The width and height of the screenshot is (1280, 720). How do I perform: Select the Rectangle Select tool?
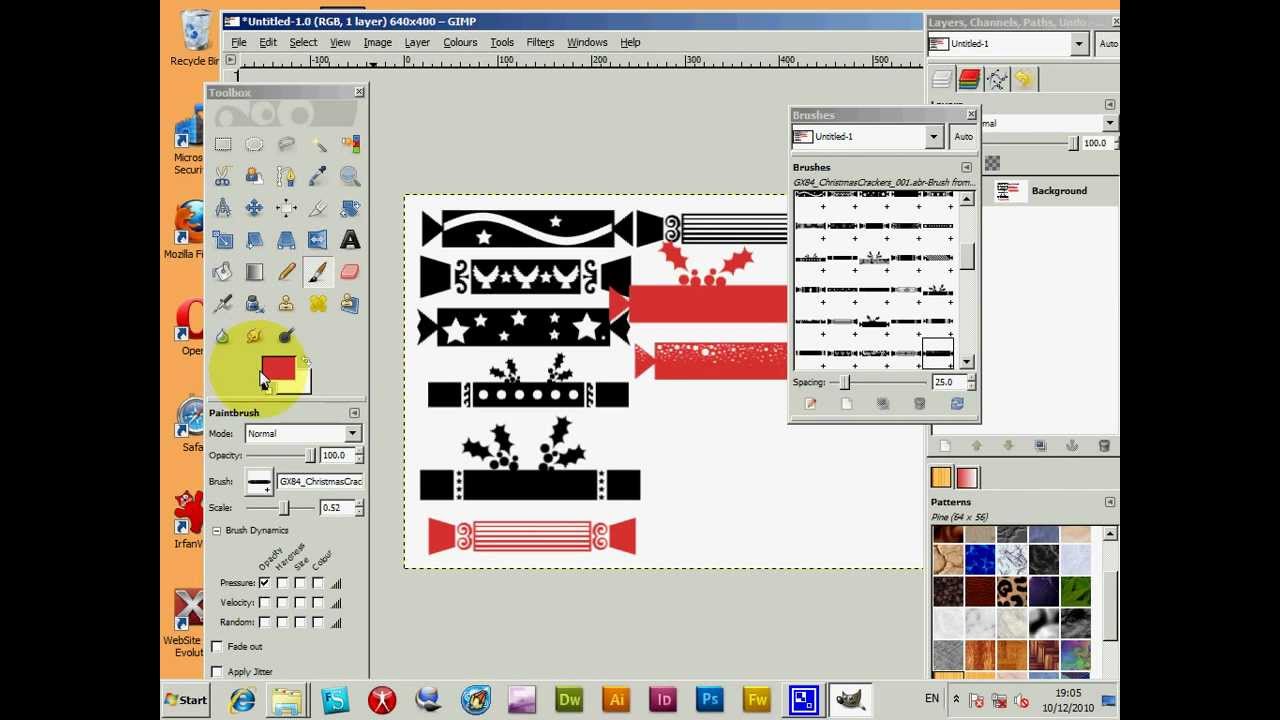pos(223,145)
